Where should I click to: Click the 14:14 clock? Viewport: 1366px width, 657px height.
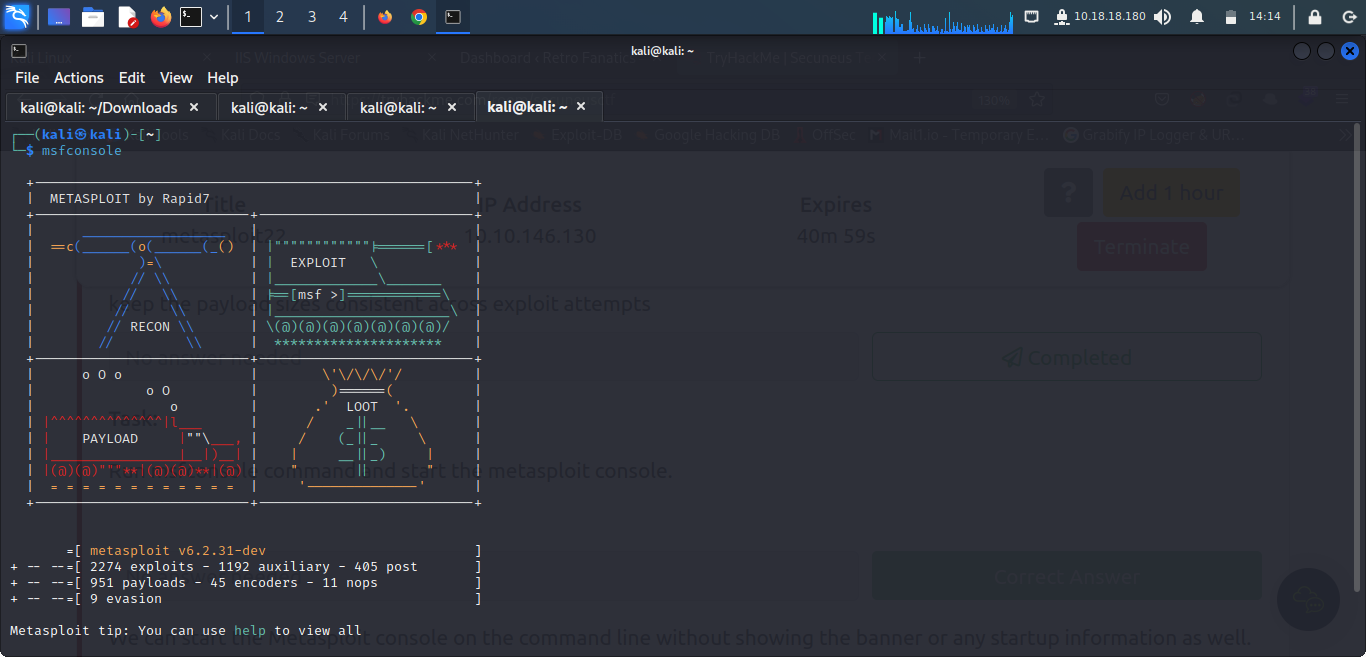(1265, 17)
